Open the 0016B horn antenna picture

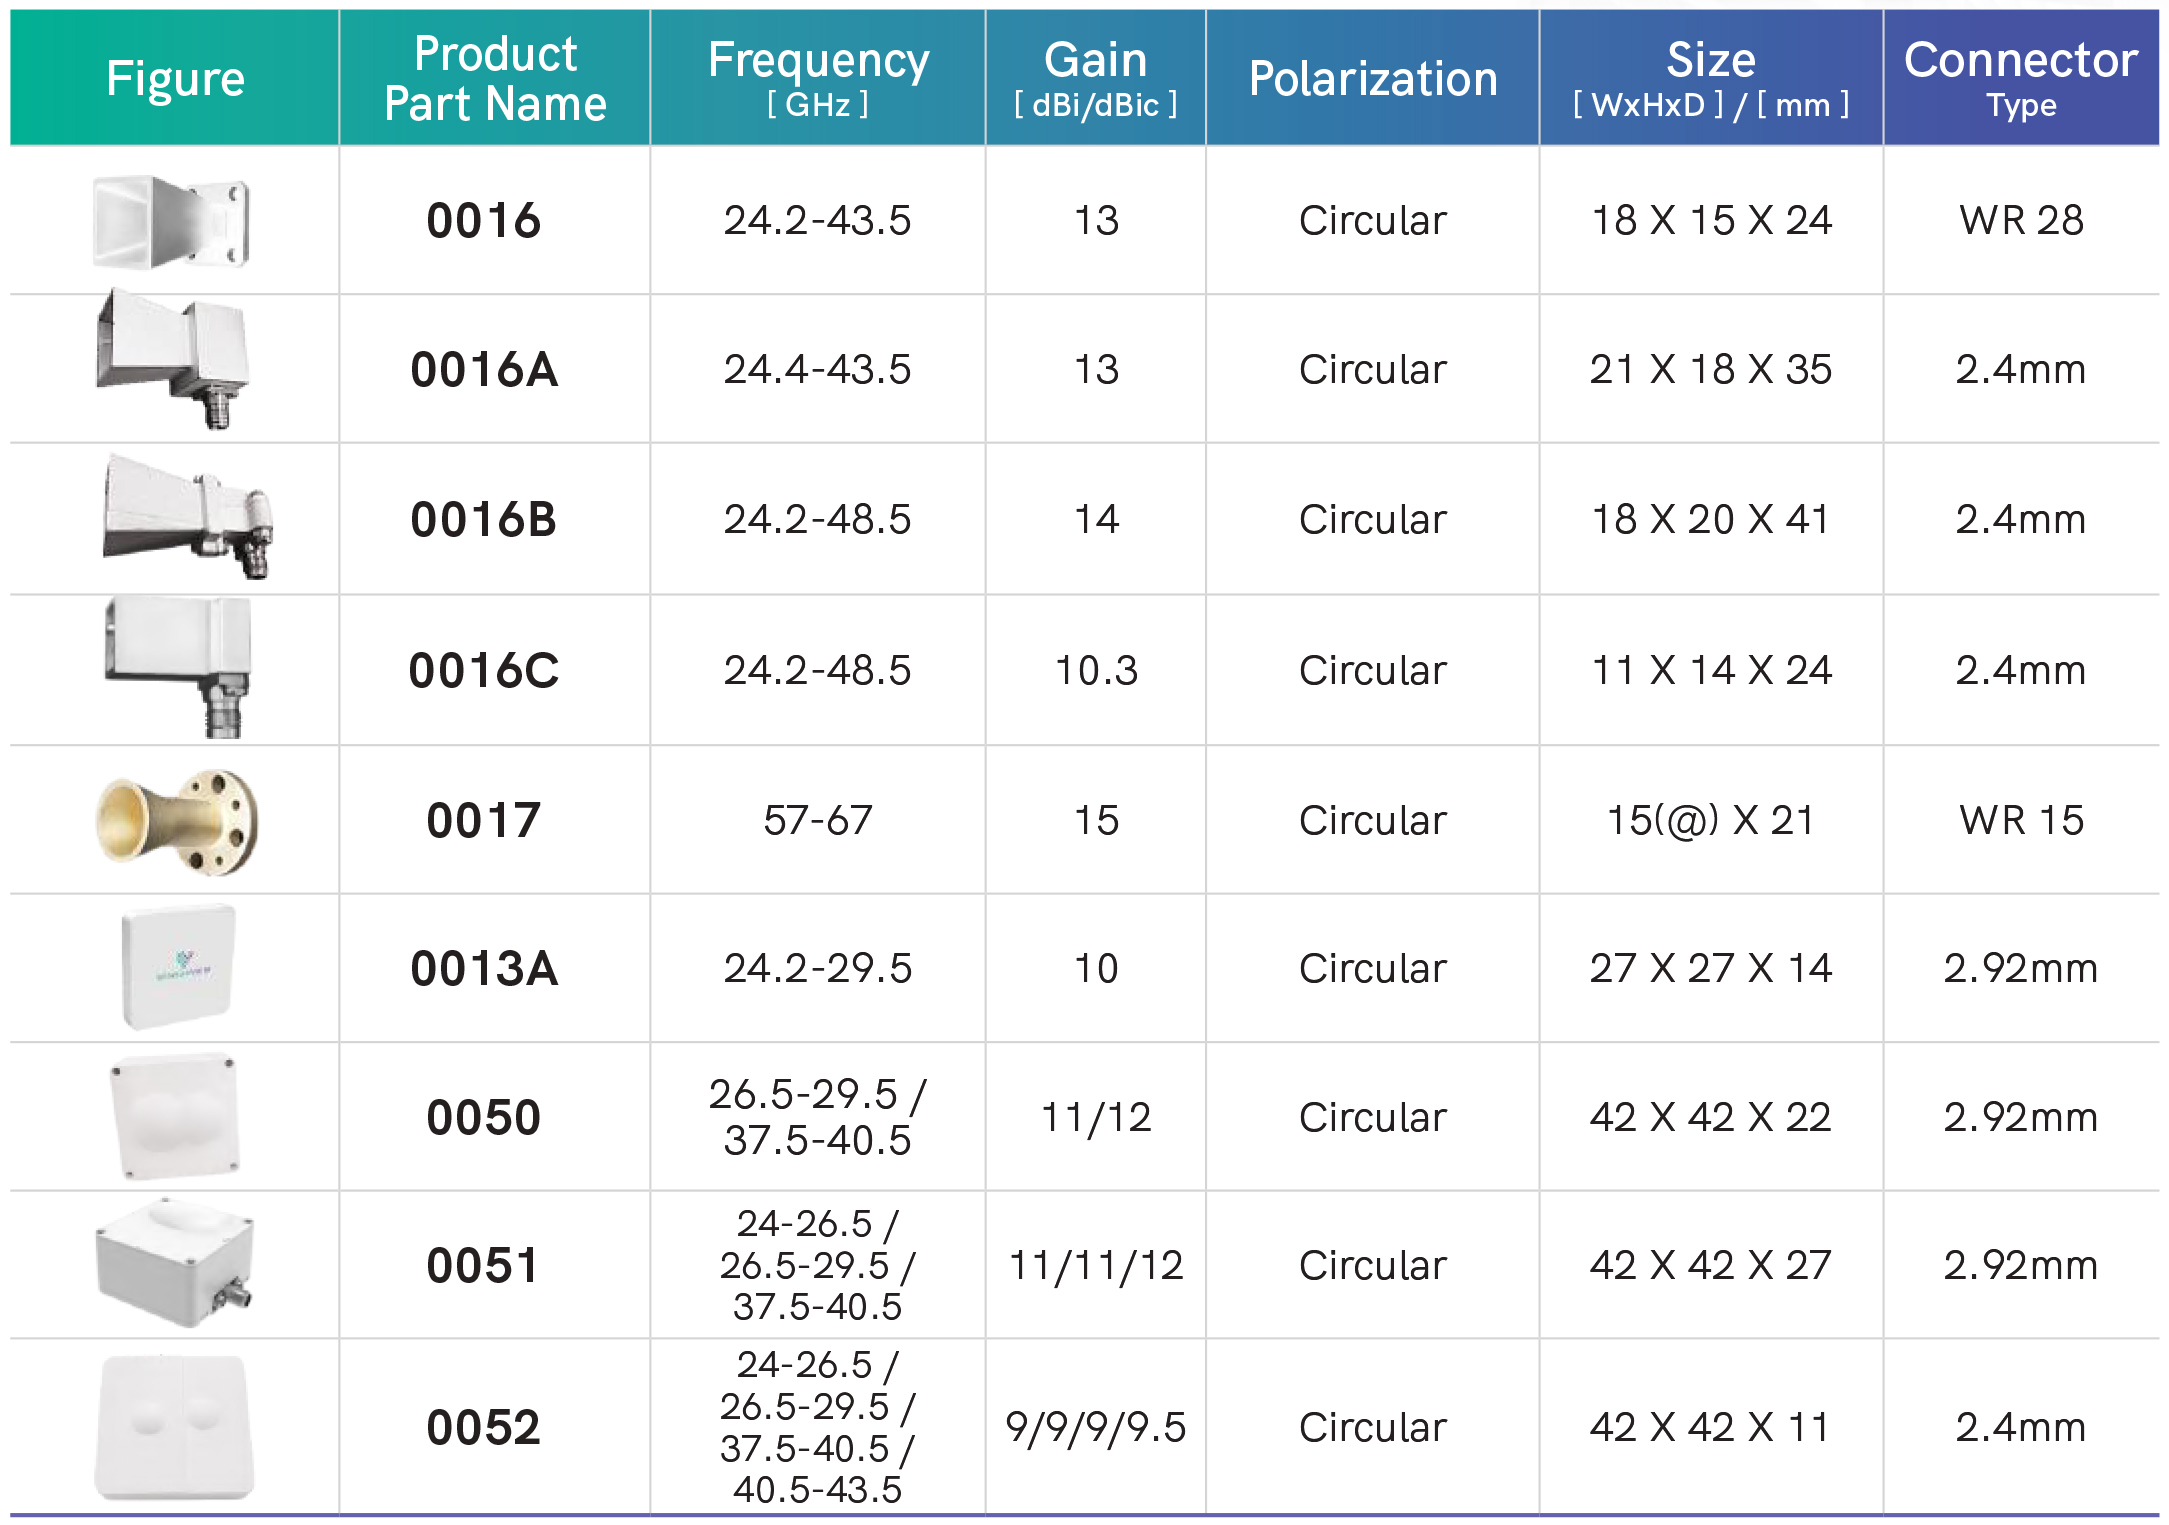(x=187, y=516)
